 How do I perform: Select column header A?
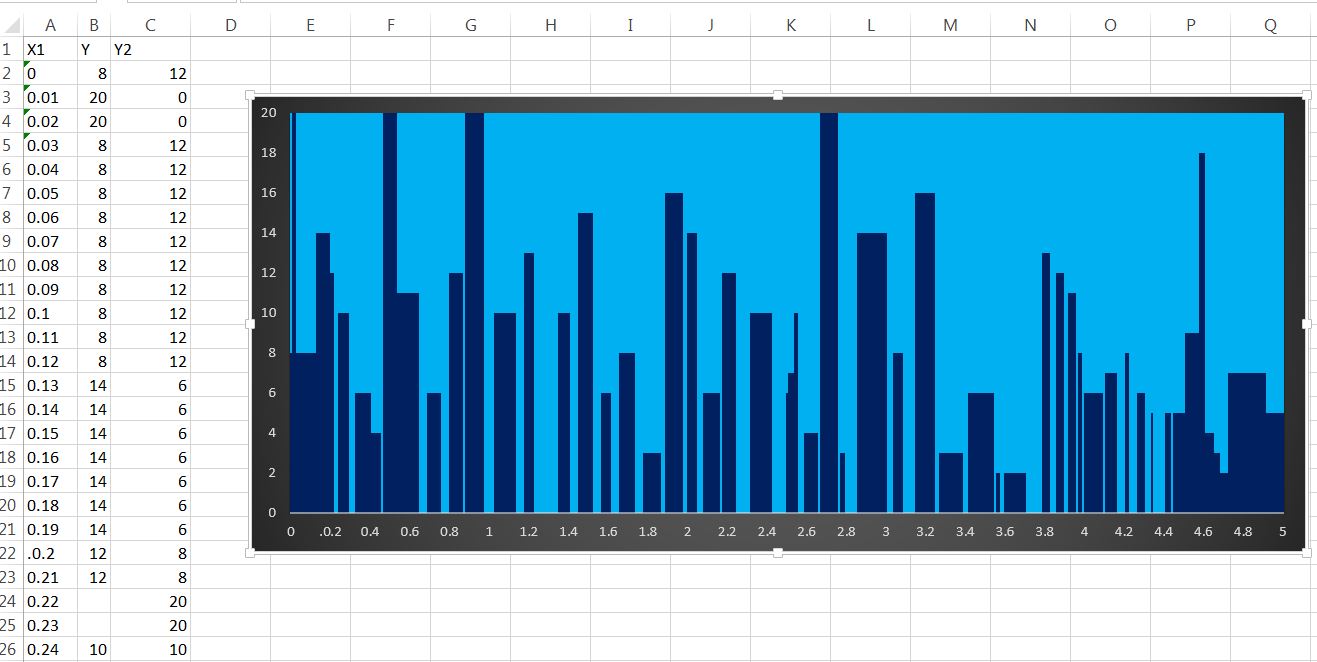point(51,24)
